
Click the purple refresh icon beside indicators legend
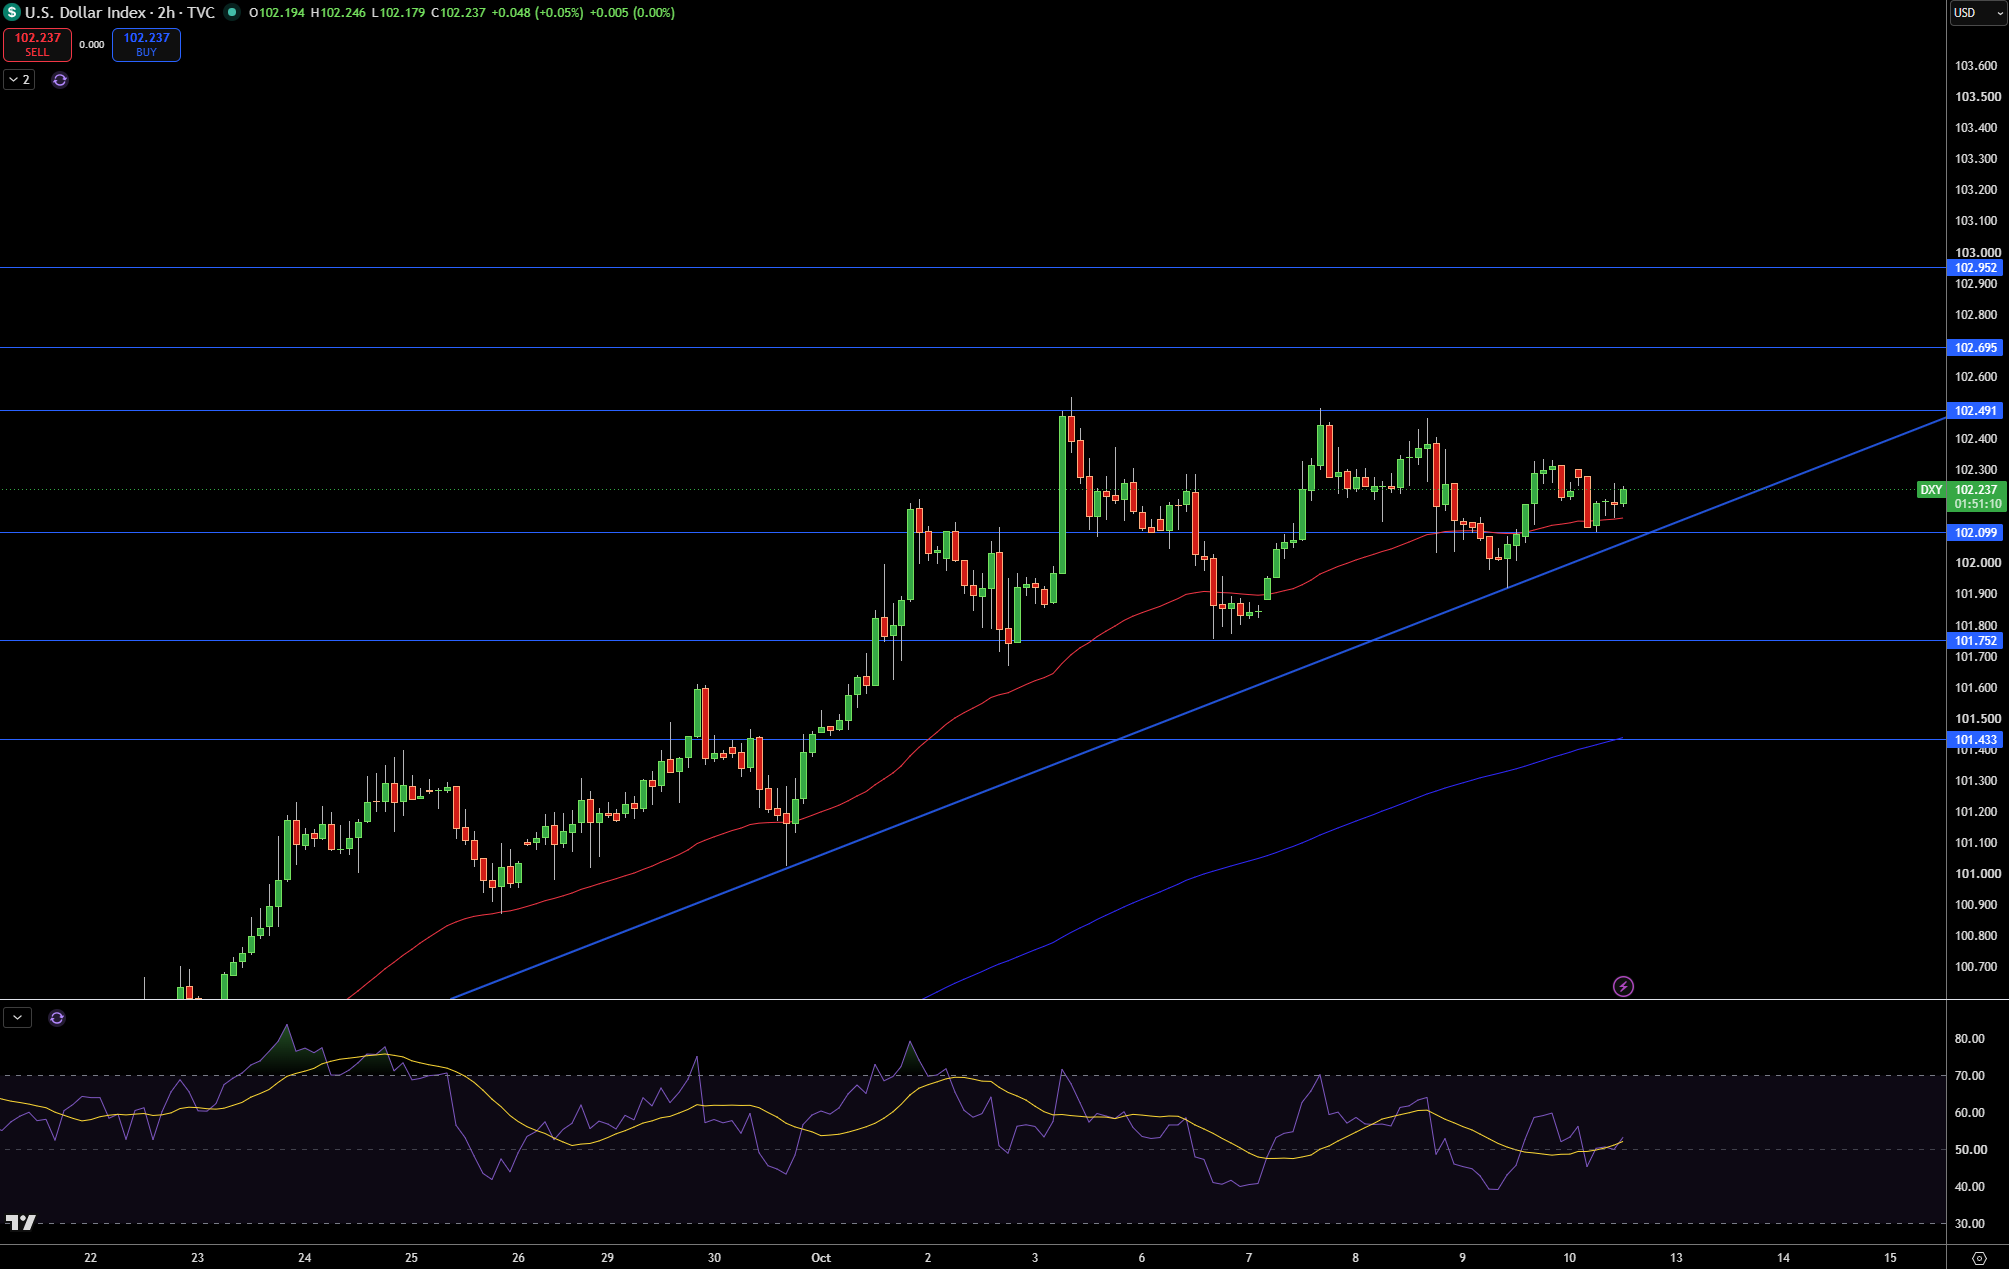pyautogui.click(x=60, y=80)
